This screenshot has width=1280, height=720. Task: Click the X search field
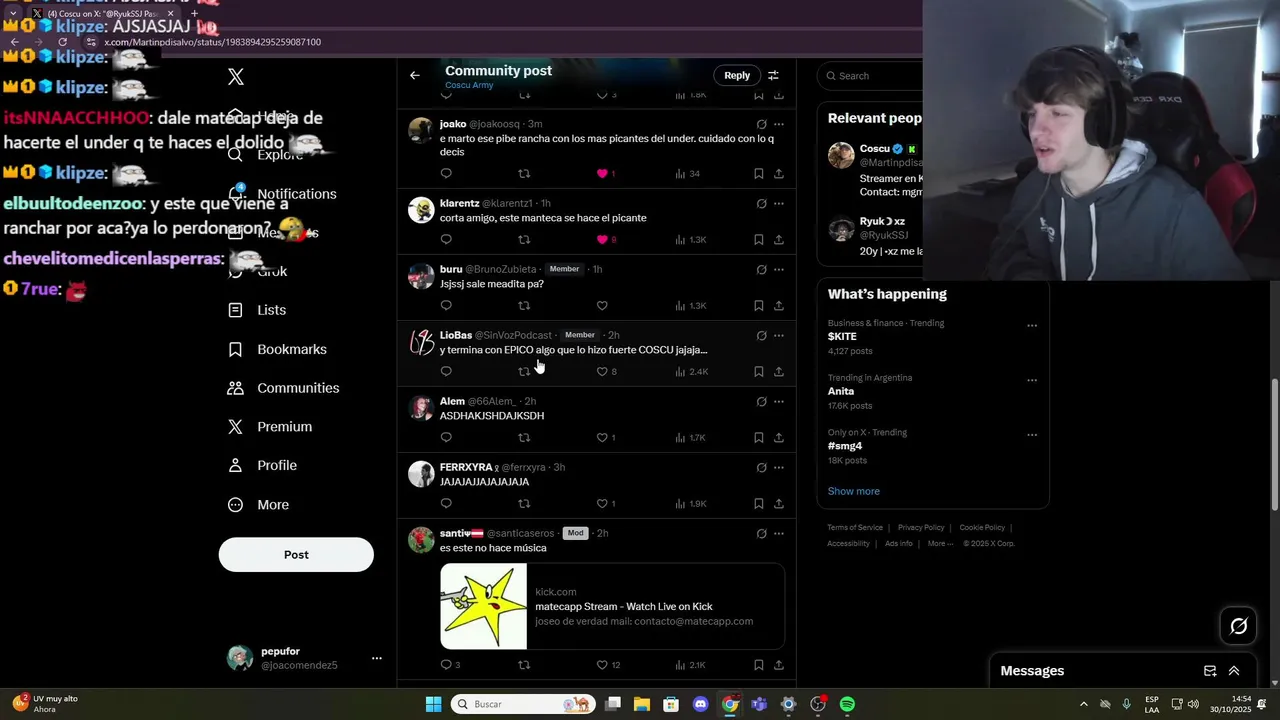coord(871,76)
